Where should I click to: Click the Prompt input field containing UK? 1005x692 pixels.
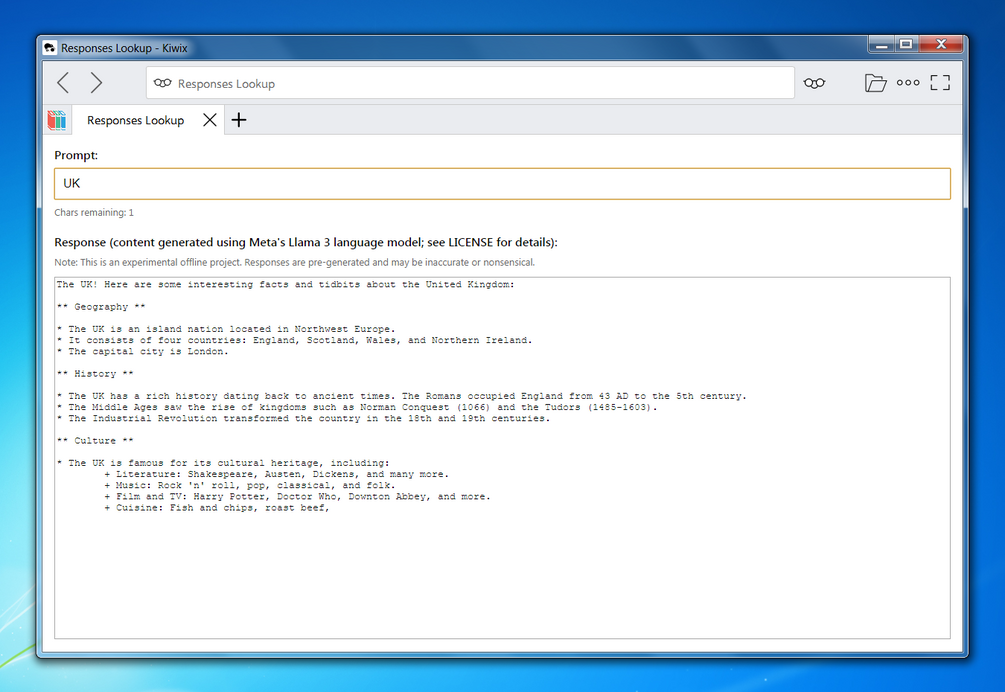502,184
